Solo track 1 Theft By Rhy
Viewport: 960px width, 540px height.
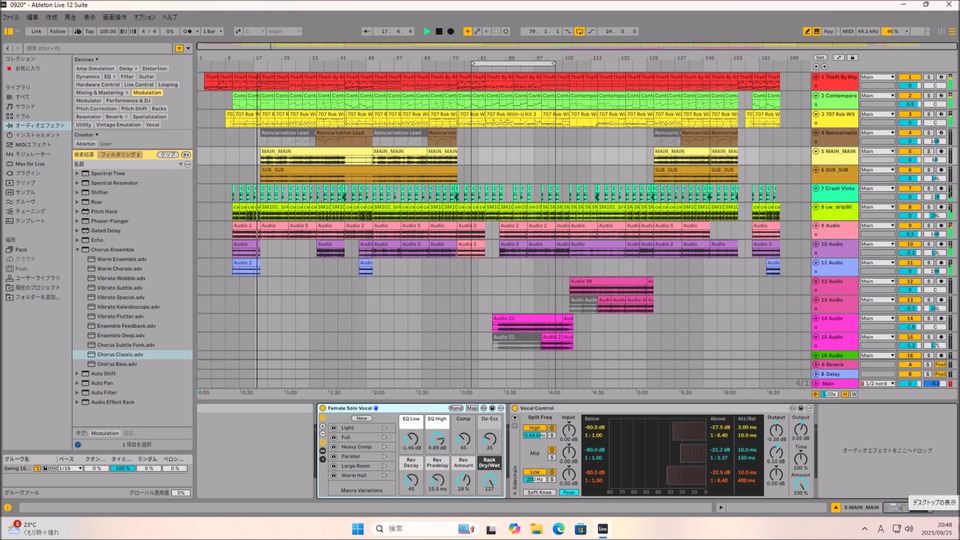pos(928,77)
